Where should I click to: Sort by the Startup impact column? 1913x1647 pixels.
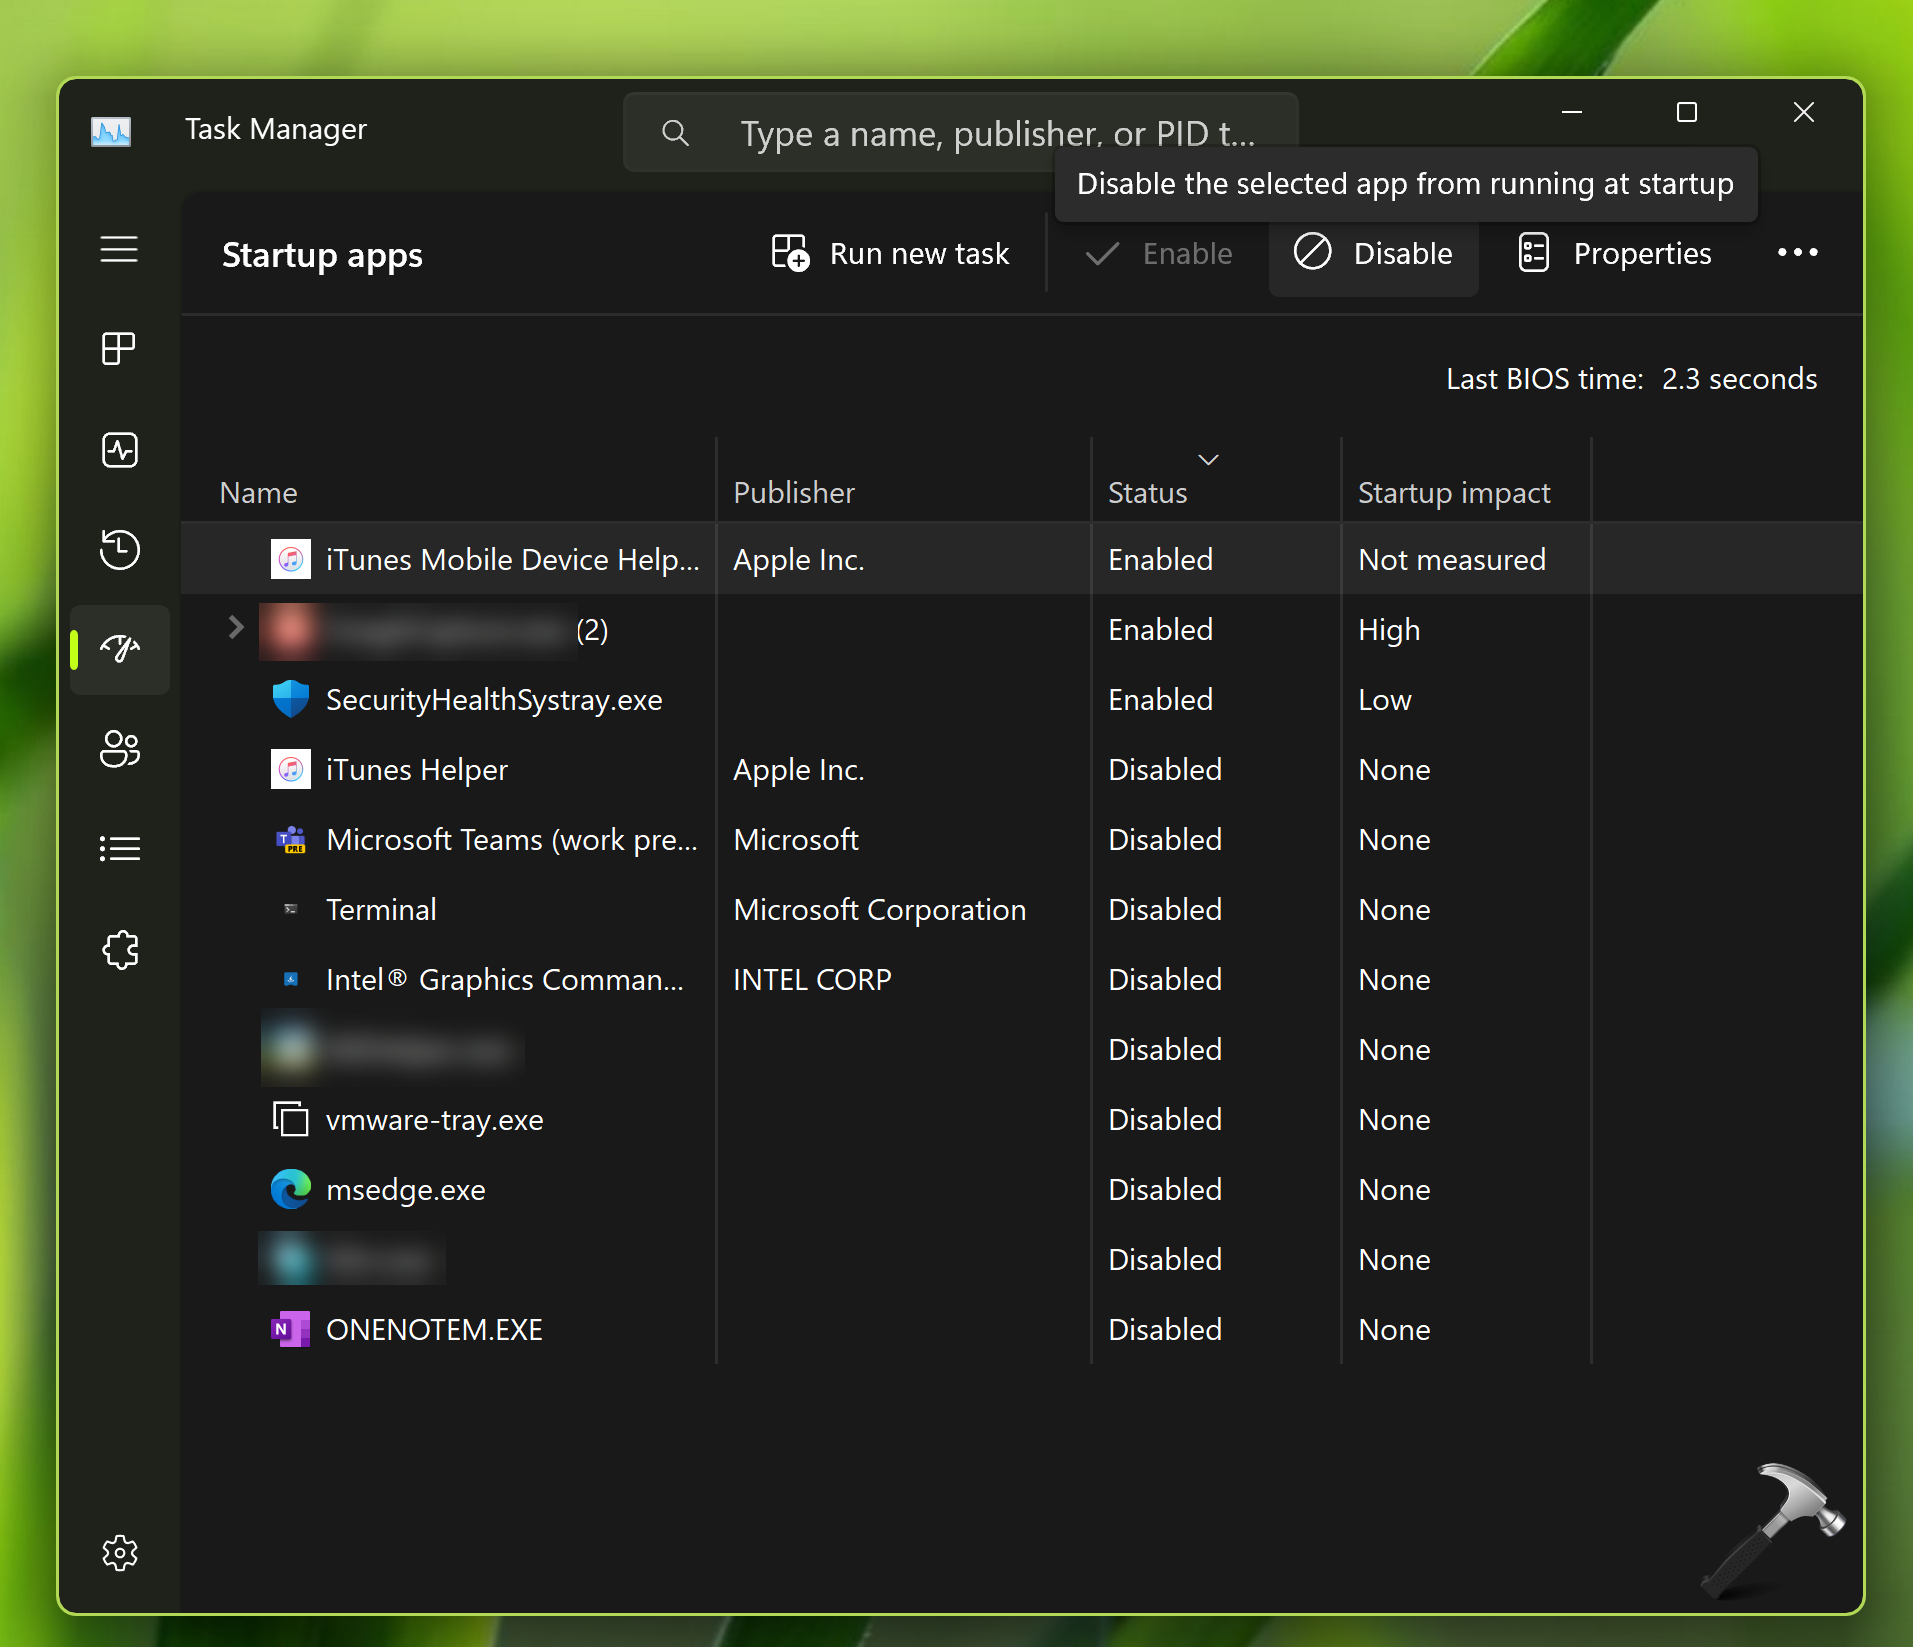[x=1453, y=492]
